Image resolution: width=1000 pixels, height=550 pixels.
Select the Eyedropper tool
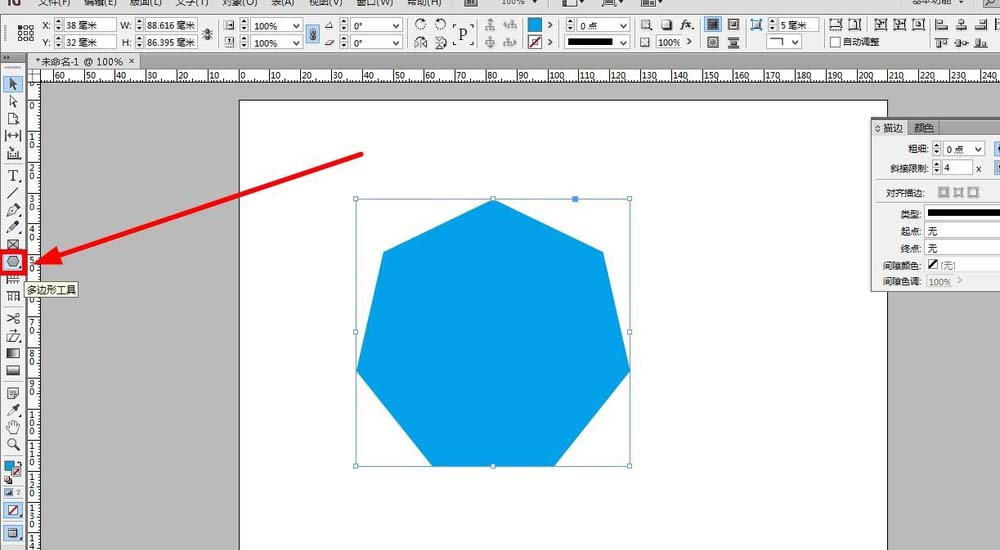pos(13,410)
